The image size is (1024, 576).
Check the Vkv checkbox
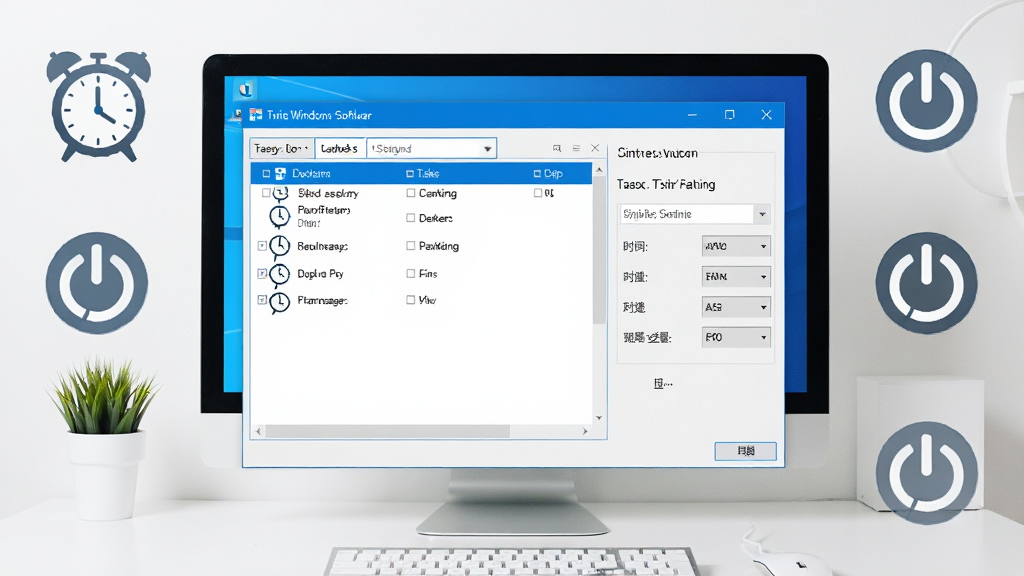click(x=411, y=300)
